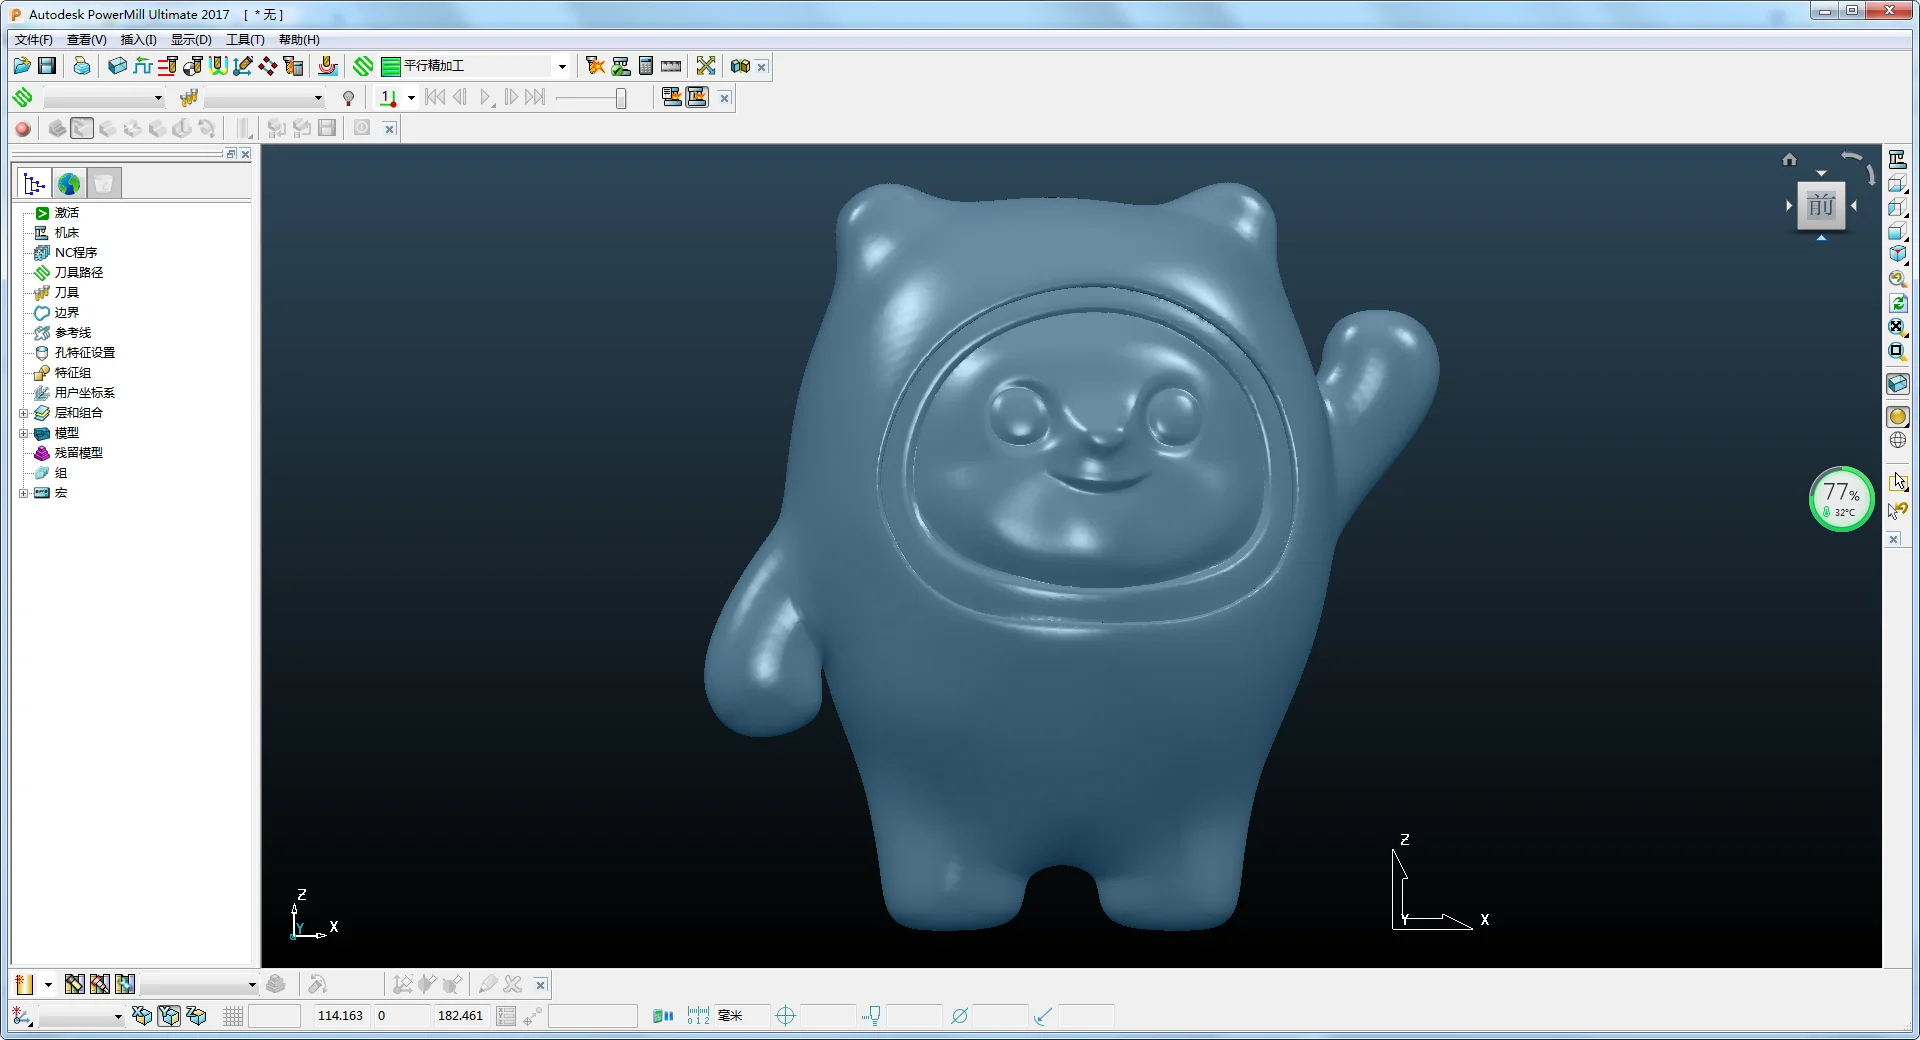
Task: Open the 文件(F) menu
Action: click(33, 40)
